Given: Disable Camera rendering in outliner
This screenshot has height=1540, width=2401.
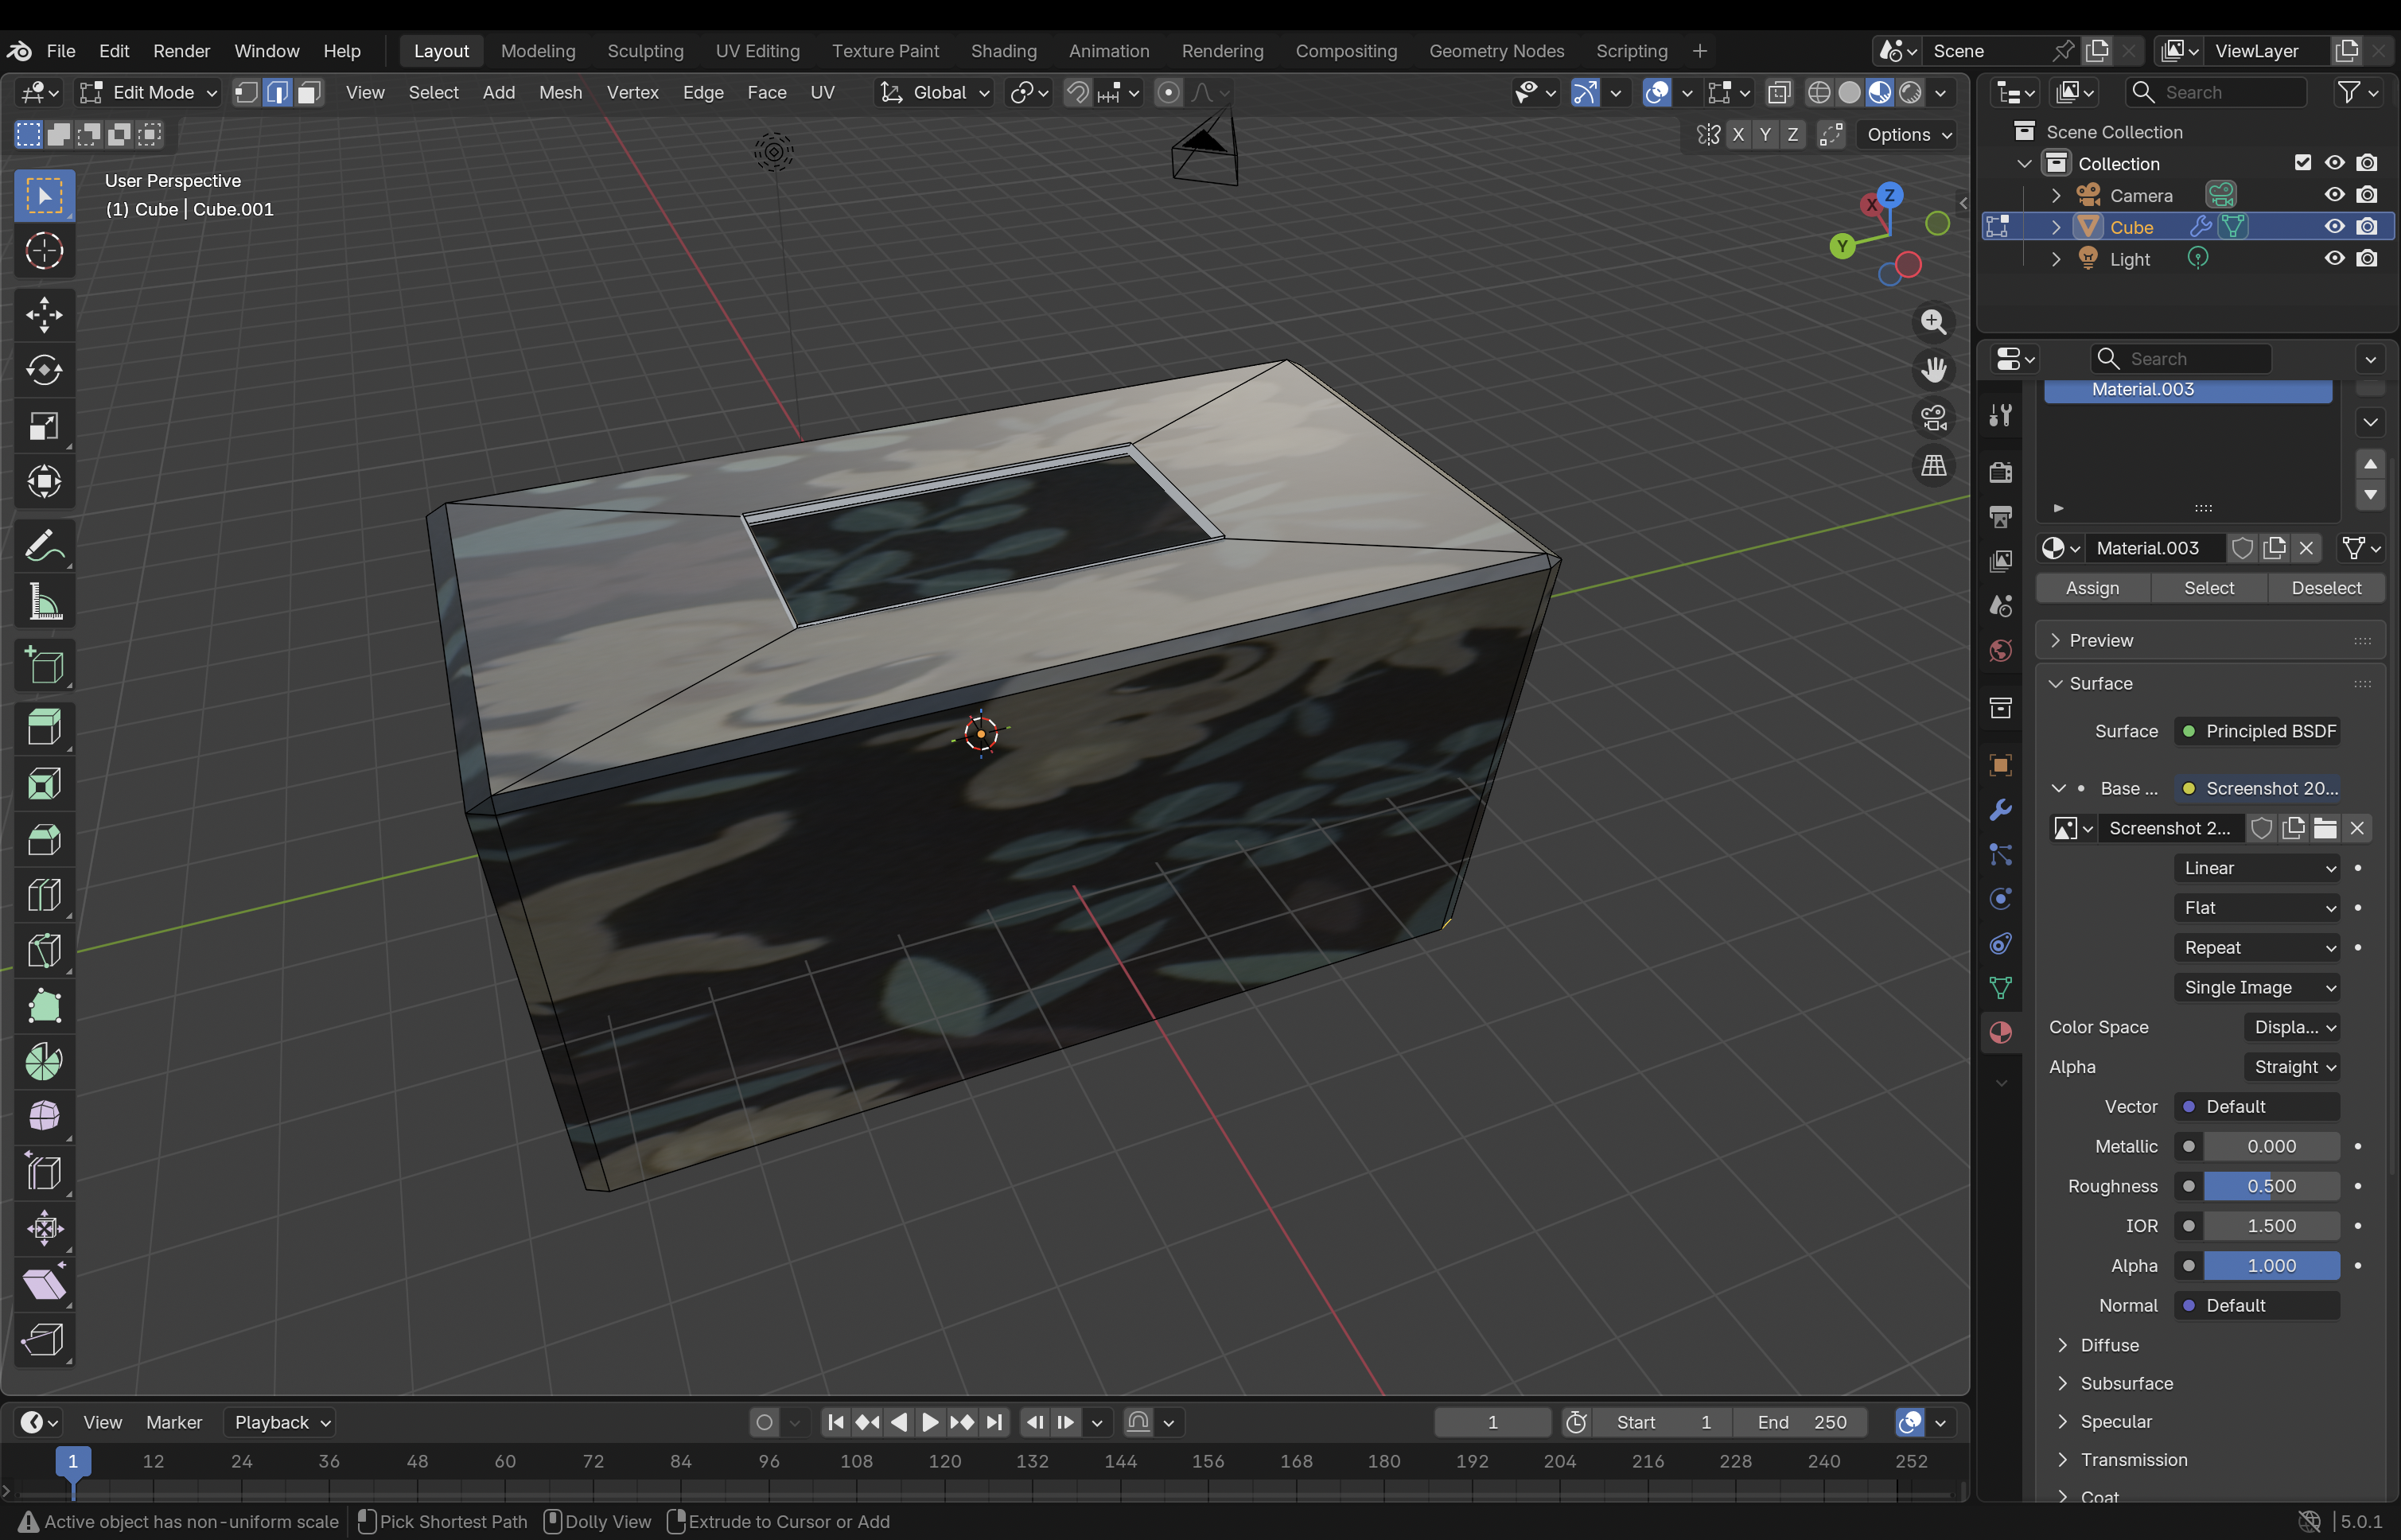Looking at the screenshot, I should pos(2366,194).
